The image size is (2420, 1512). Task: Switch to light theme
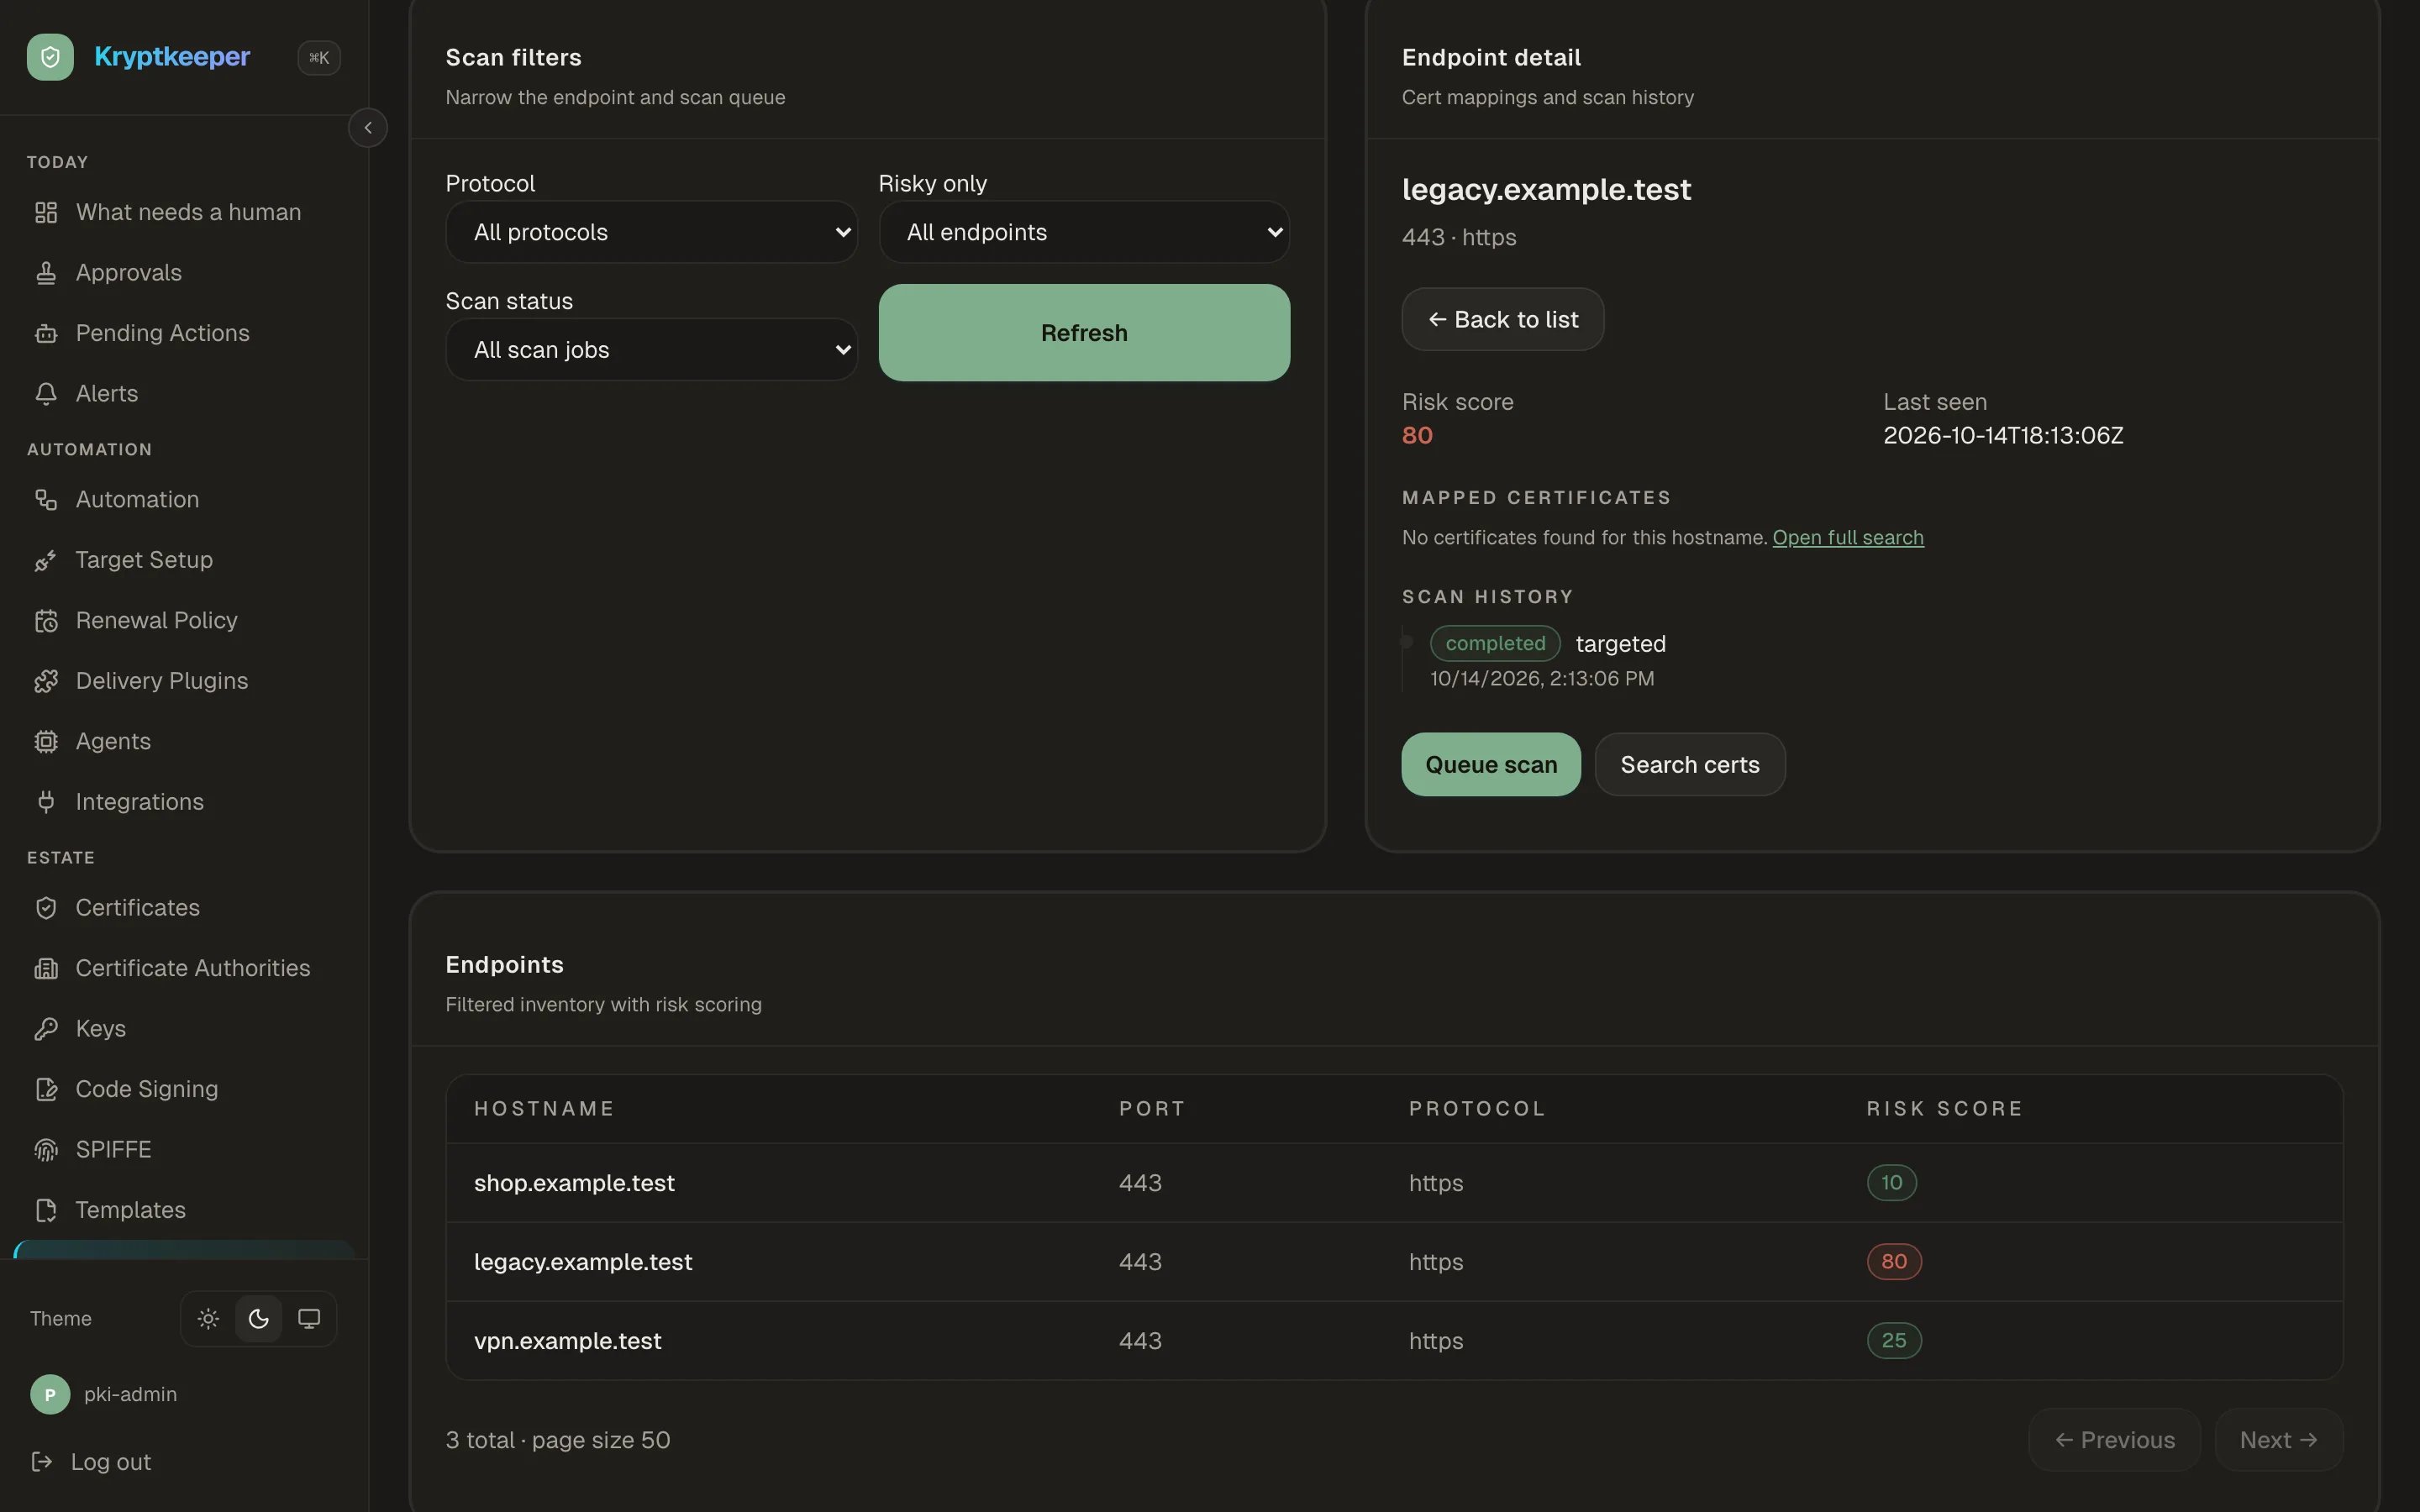click(208, 1319)
